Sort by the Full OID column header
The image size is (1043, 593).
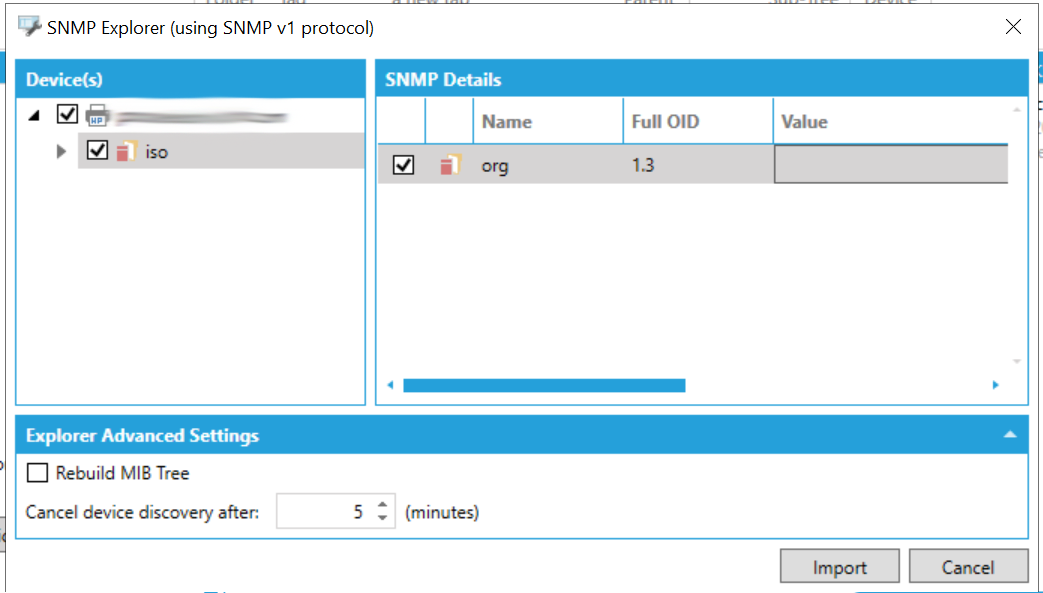(665, 122)
